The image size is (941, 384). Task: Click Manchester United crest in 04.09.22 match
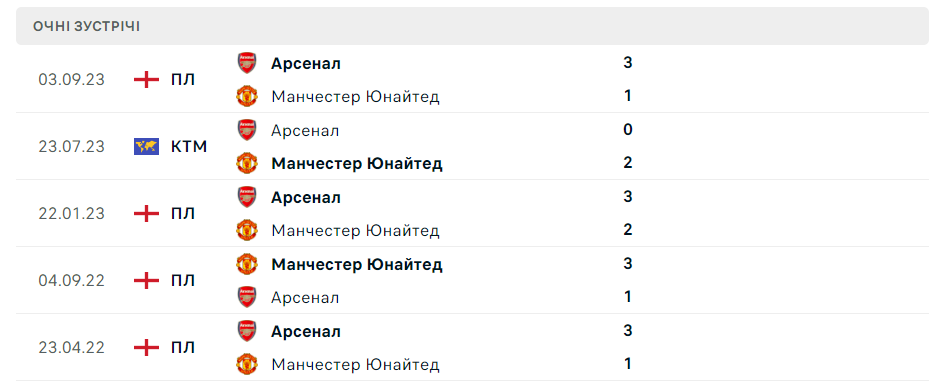pyautogui.click(x=247, y=264)
